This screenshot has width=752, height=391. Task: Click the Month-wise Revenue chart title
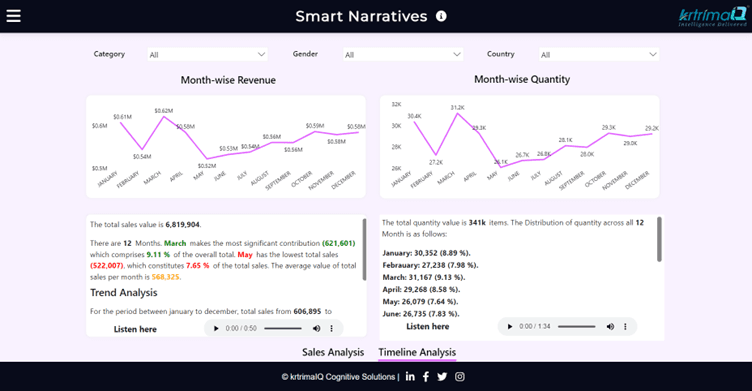click(228, 80)
